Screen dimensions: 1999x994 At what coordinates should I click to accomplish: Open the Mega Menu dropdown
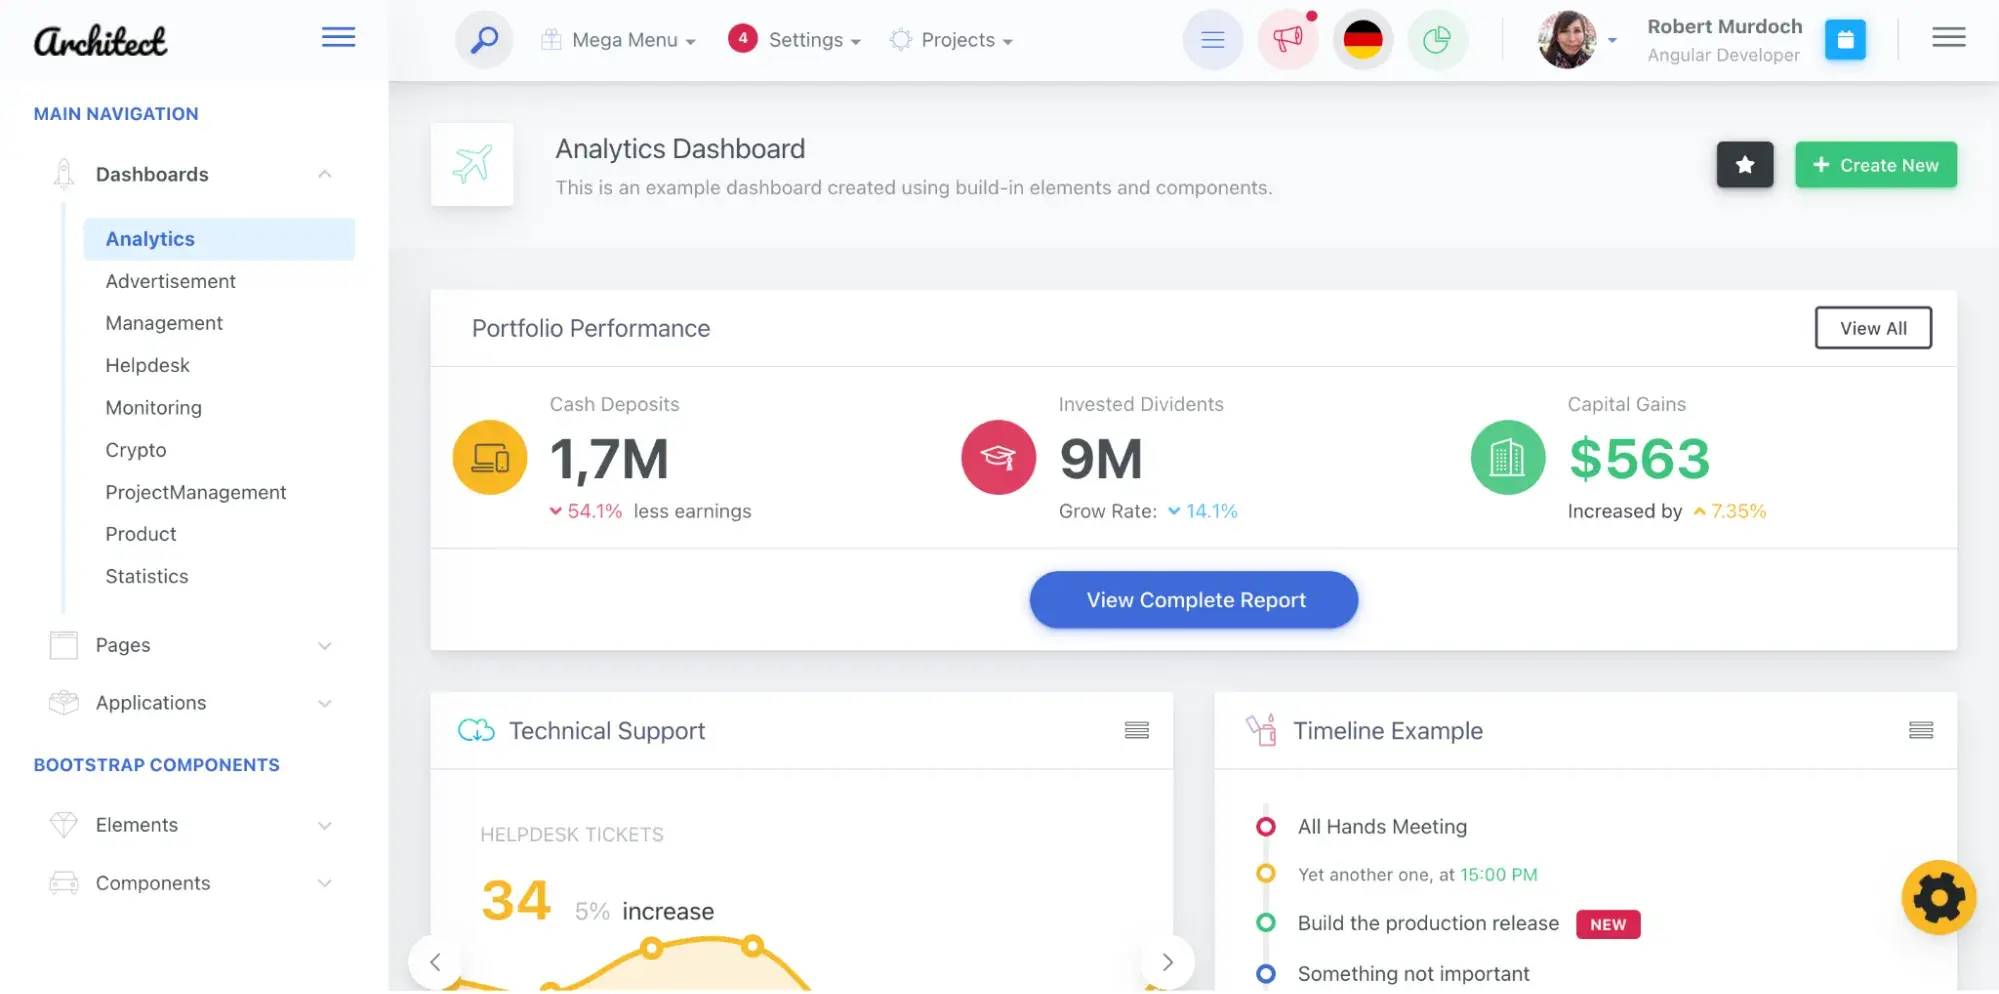coord(620,40)
